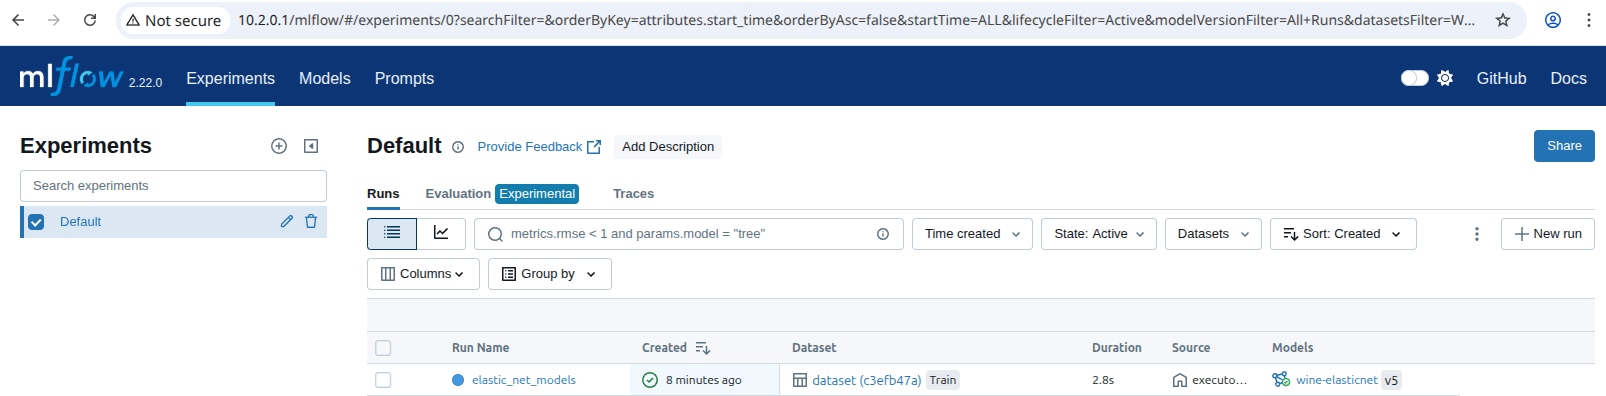Screen dimensions: 1606x396
Task: Click the search magnifier icon
Action: [495, 234]
